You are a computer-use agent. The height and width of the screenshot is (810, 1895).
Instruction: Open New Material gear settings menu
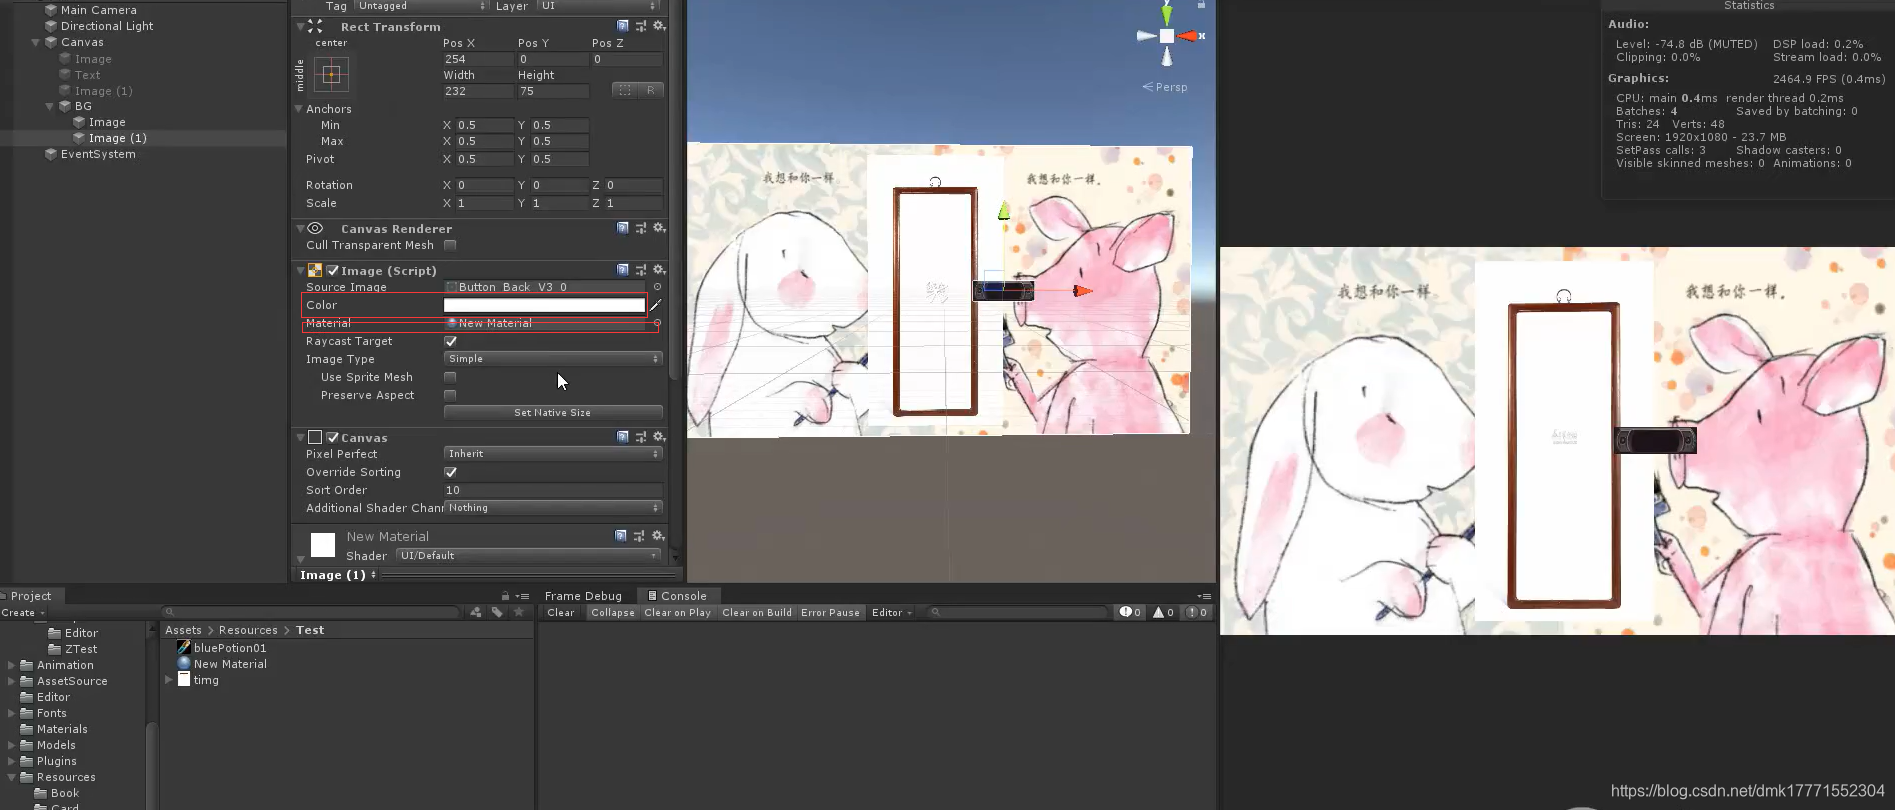coord(659,536)
